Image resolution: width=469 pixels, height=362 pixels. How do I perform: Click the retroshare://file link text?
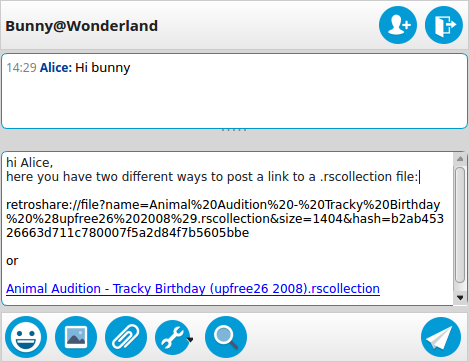(225, 219)
